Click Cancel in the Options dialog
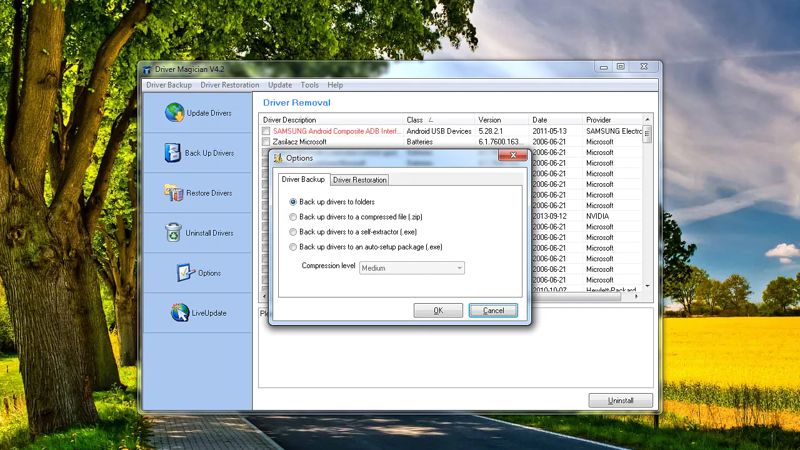 pos(493,310)
